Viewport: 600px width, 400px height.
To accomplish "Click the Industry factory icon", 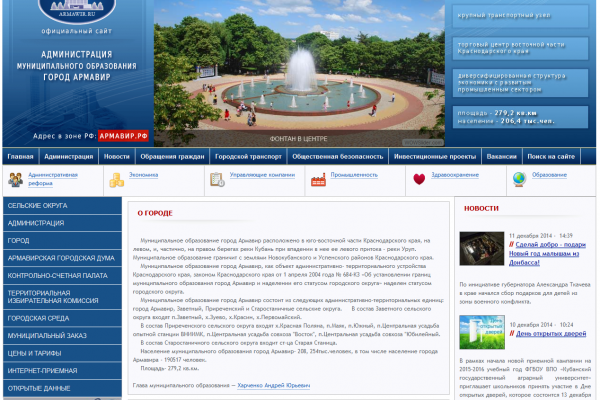I will pos(318,180).
